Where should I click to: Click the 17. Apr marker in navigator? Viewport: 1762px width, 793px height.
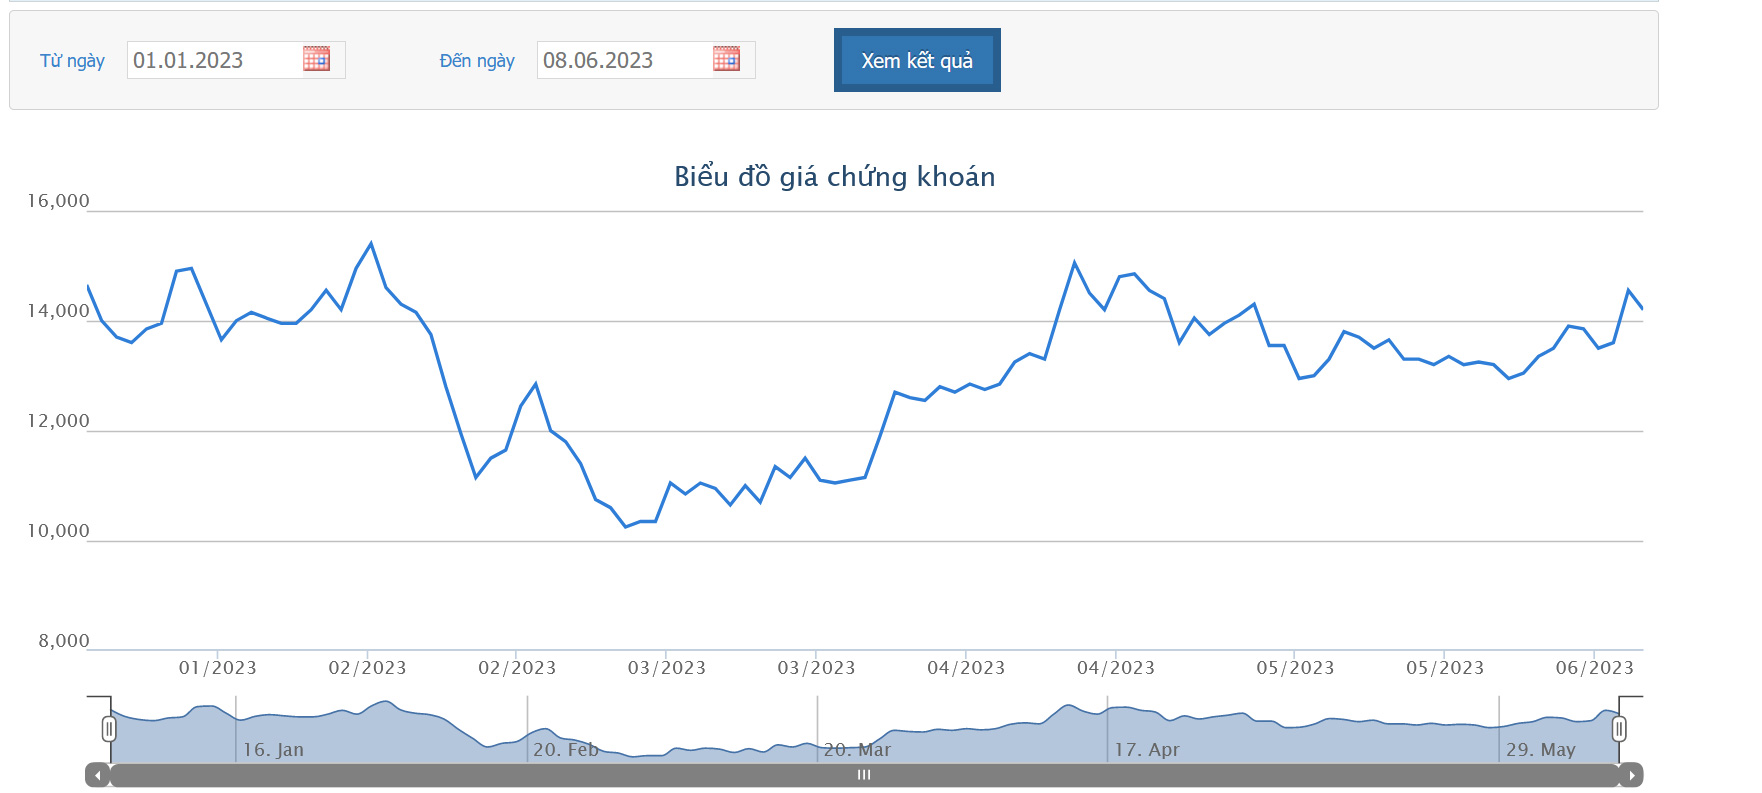pos(1147,750)
